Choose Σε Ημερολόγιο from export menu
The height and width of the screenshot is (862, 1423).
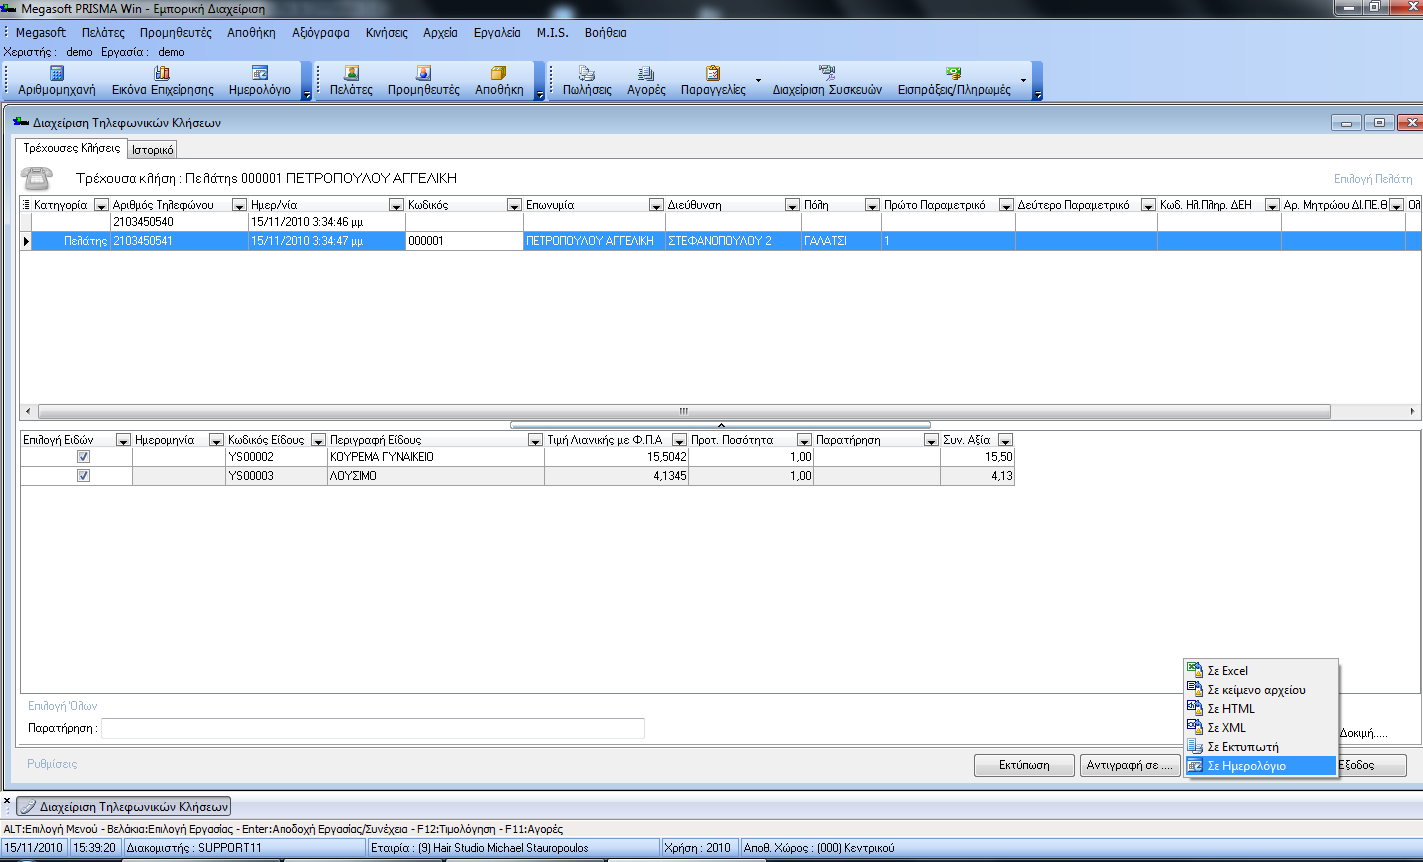(1260, 765)
